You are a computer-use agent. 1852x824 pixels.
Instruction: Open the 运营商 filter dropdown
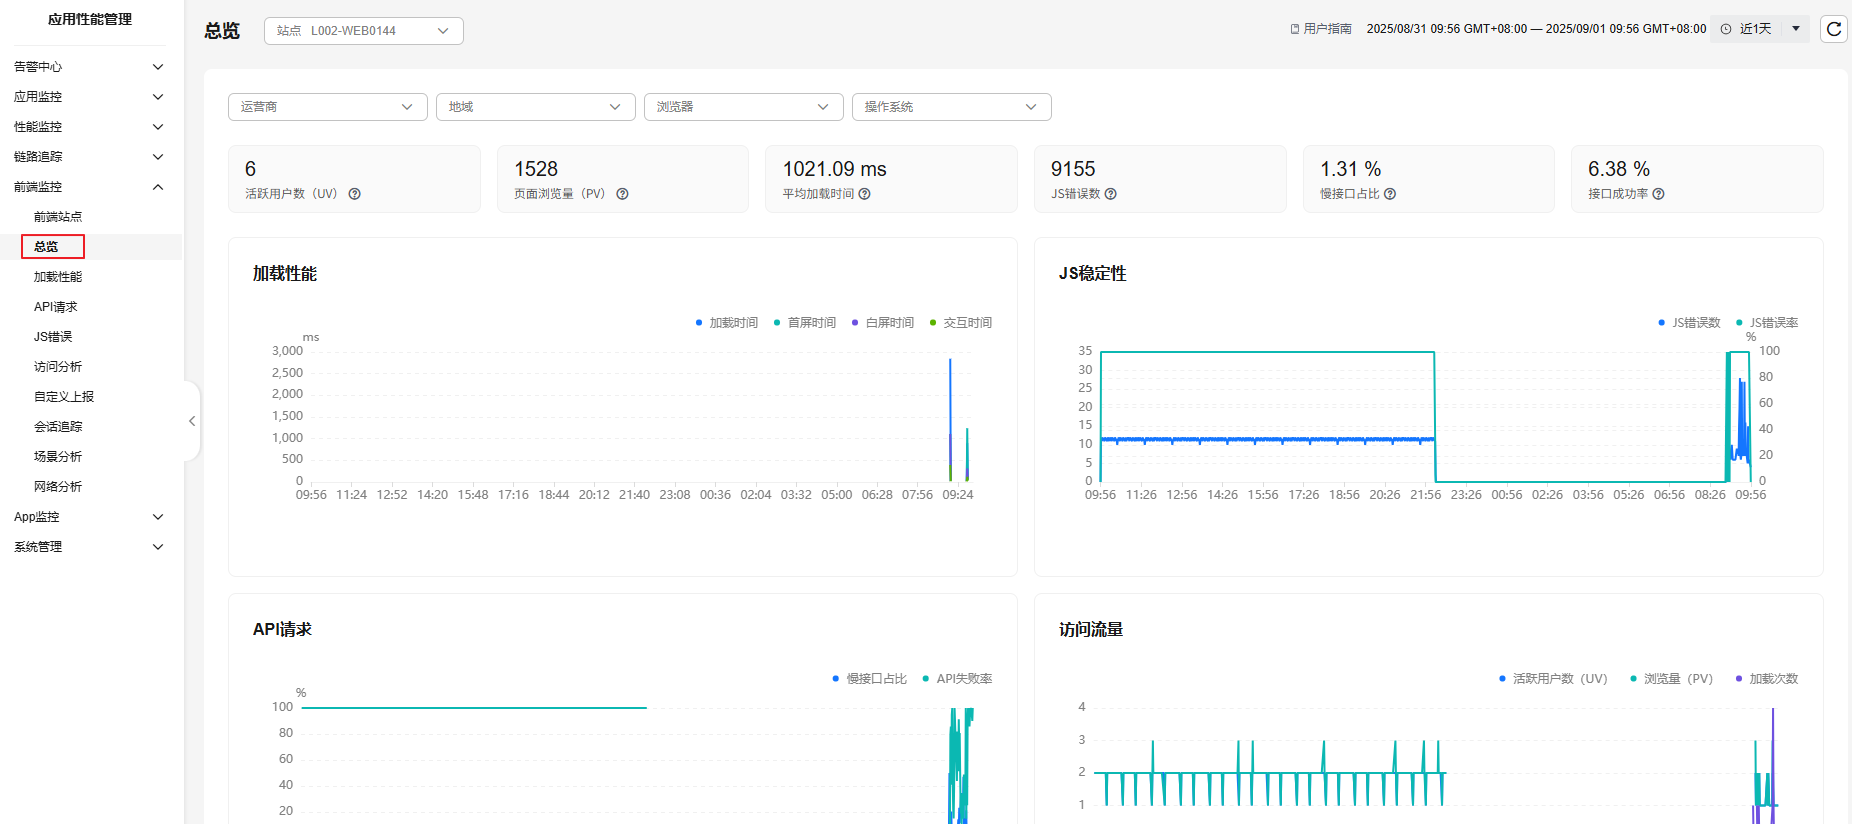coord(327,107)
